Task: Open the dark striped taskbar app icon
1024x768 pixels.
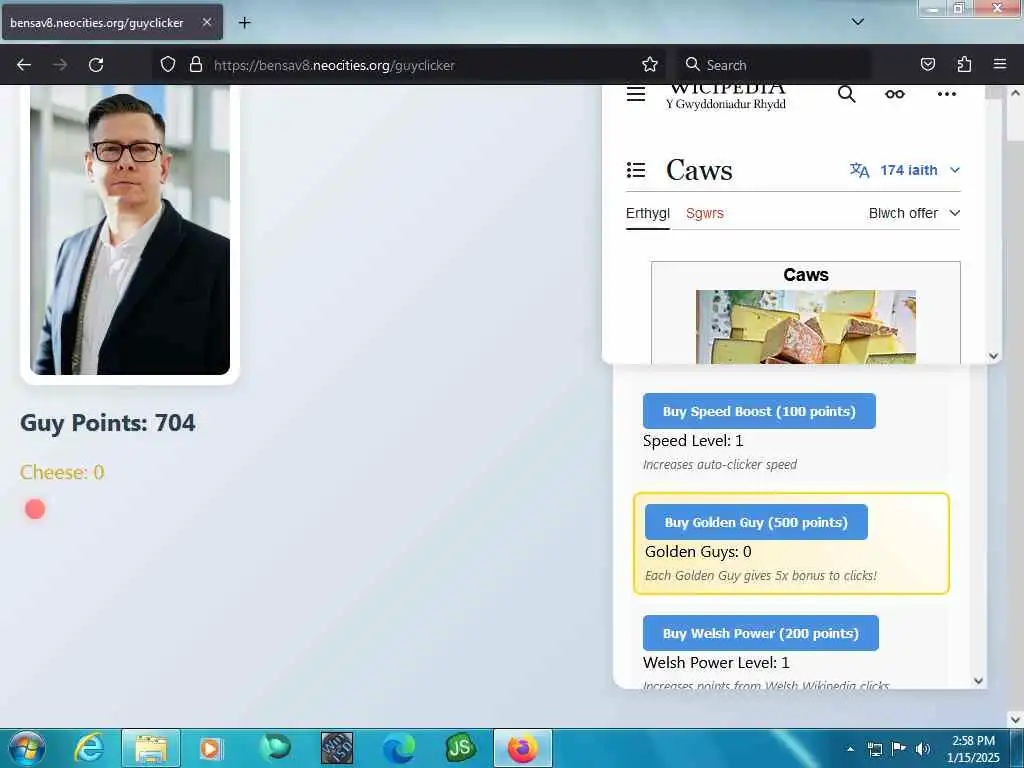Action: click(x=337, y=748)
